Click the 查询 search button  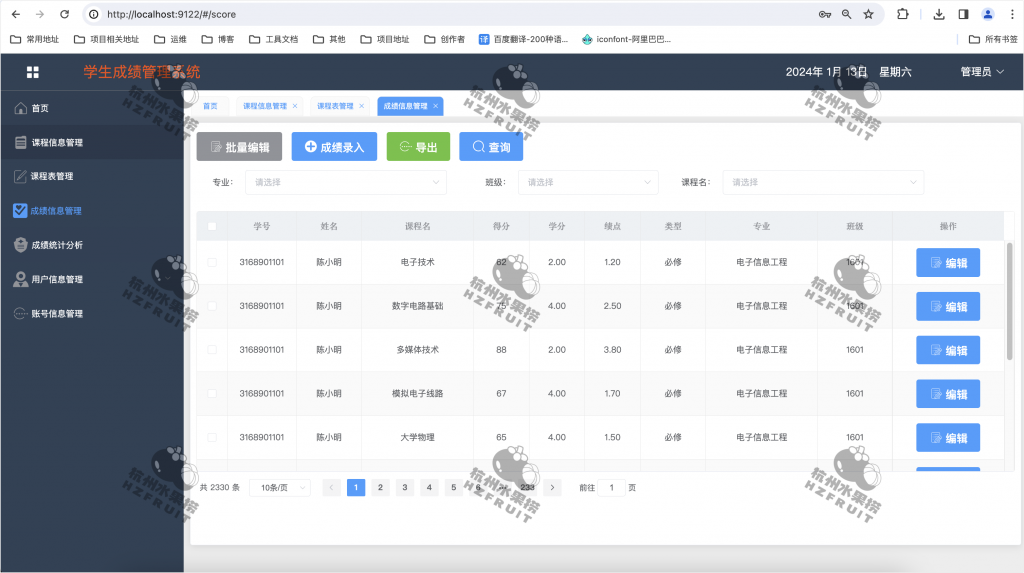[491, 146]
